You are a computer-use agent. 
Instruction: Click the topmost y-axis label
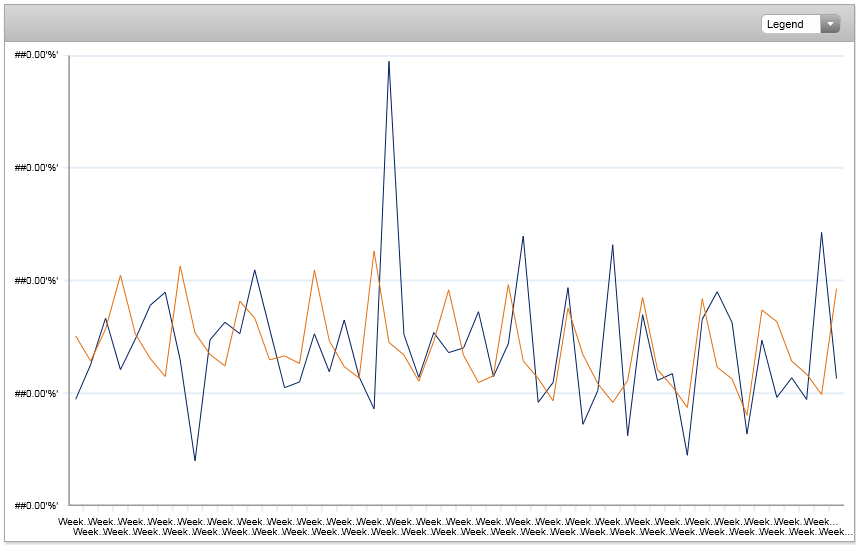pos(36,55)
